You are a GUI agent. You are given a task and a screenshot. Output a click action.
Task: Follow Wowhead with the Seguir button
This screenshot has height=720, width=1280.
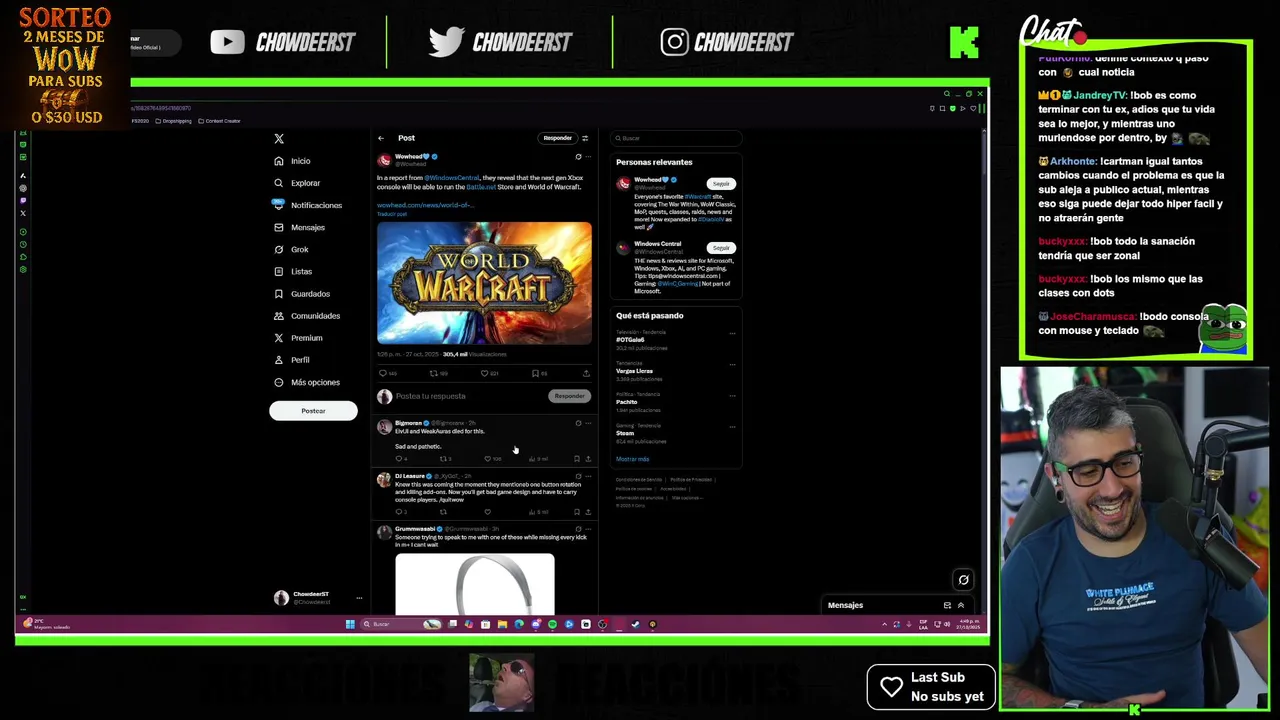tap(721, 184)
